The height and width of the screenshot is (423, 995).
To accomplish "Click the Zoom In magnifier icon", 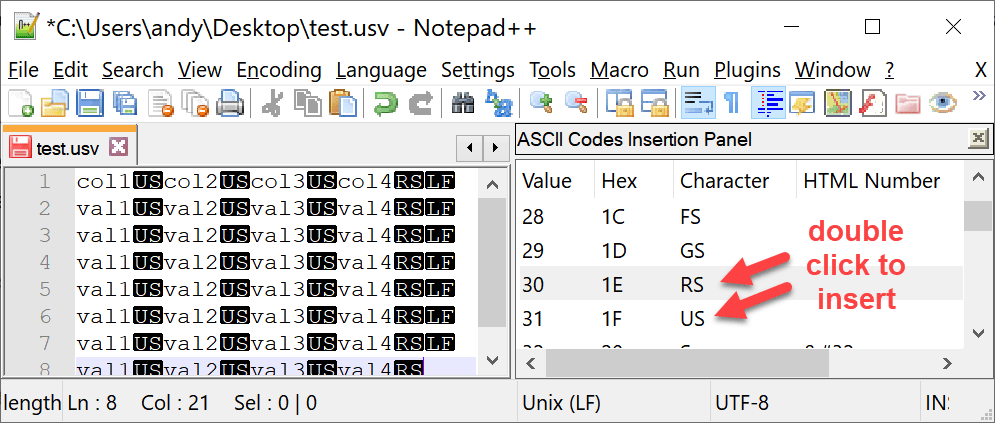I will click(541, 102).
